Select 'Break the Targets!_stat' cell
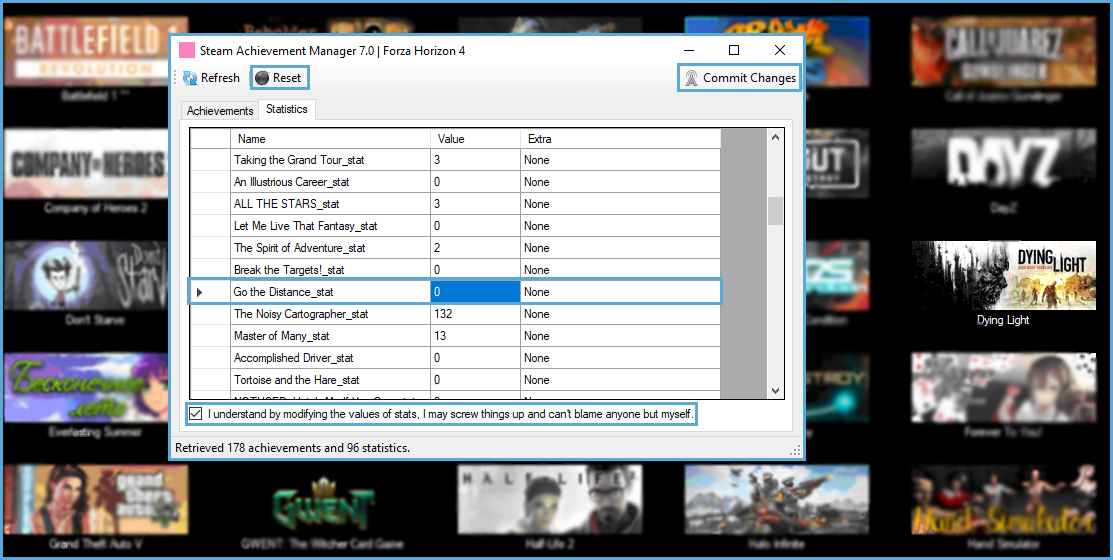Screen dimensions: 1113x560 [331, 270]
